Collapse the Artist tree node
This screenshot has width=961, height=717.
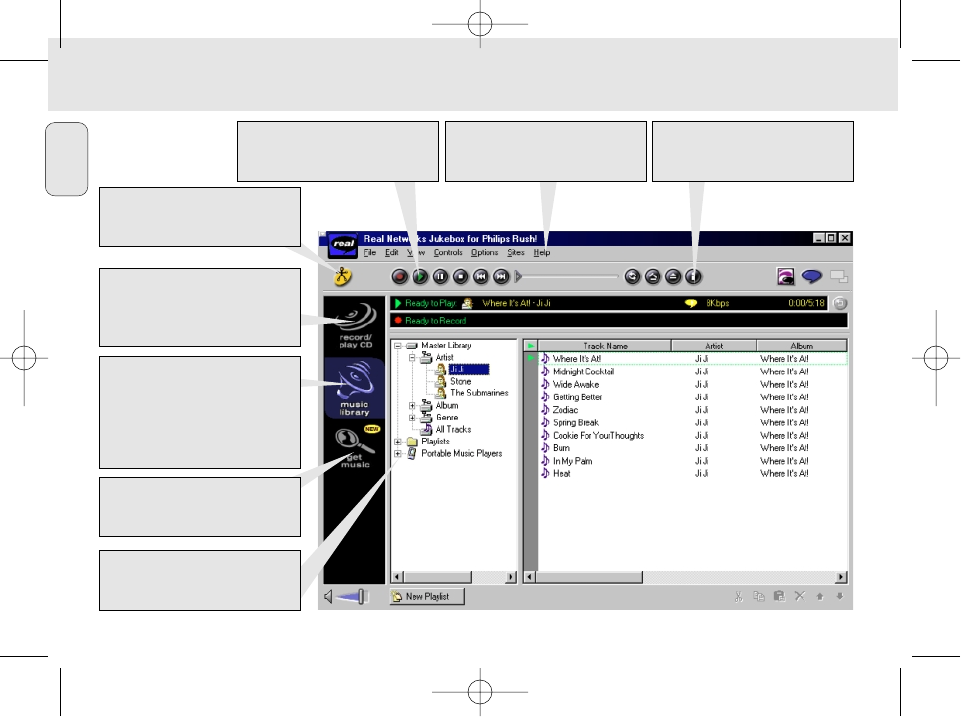[x=412, y=357]
